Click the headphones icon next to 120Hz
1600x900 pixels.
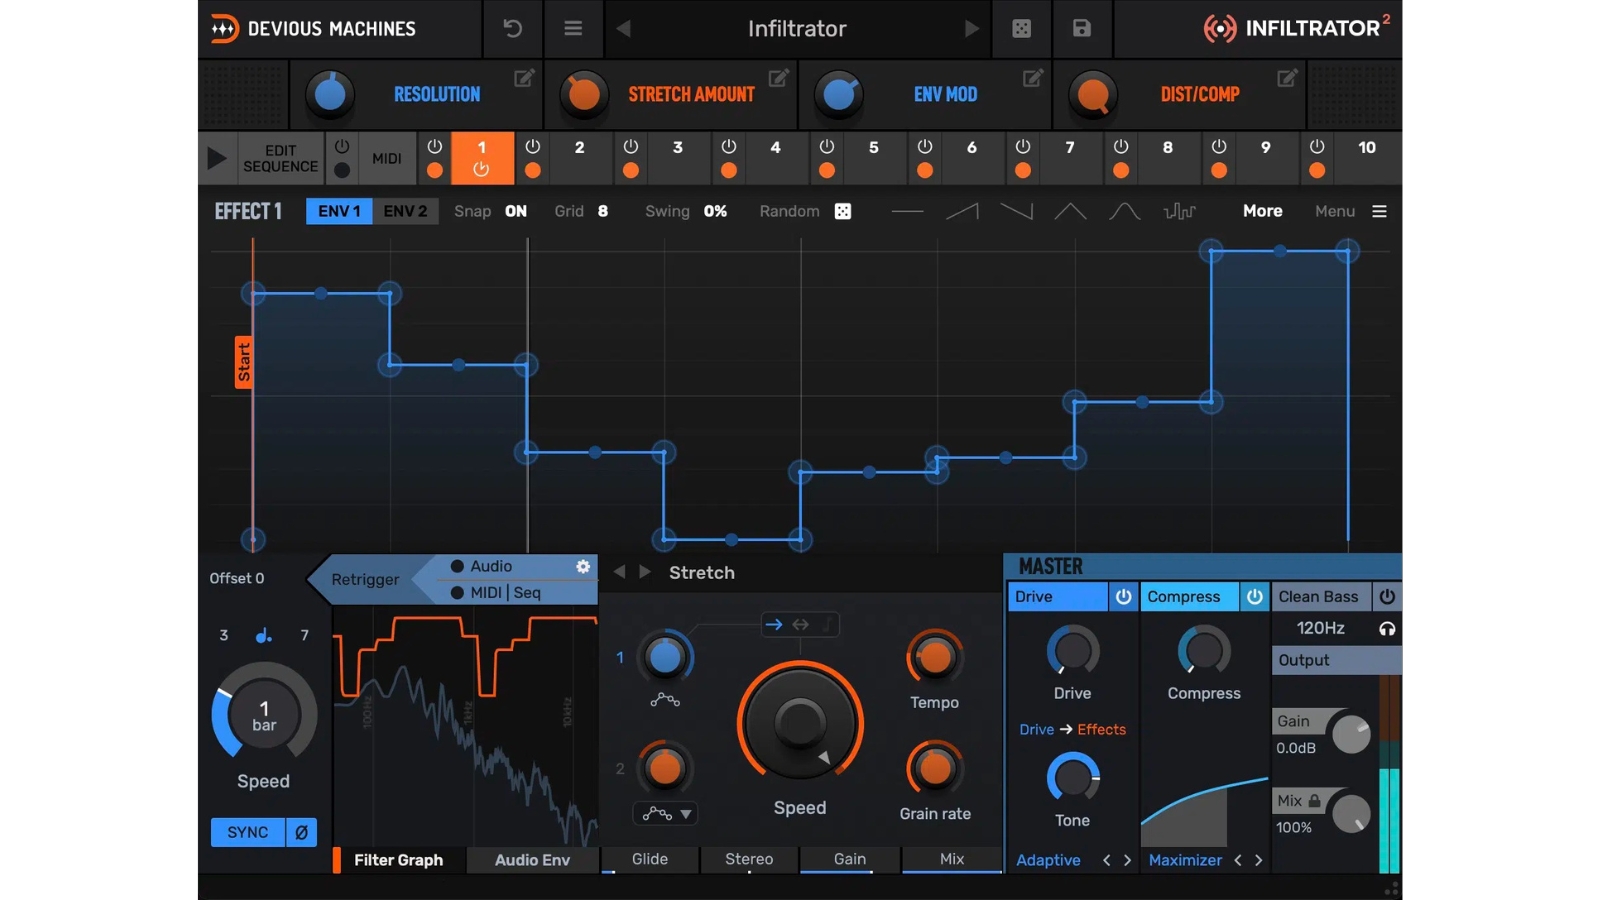[x=1387, y=629]
